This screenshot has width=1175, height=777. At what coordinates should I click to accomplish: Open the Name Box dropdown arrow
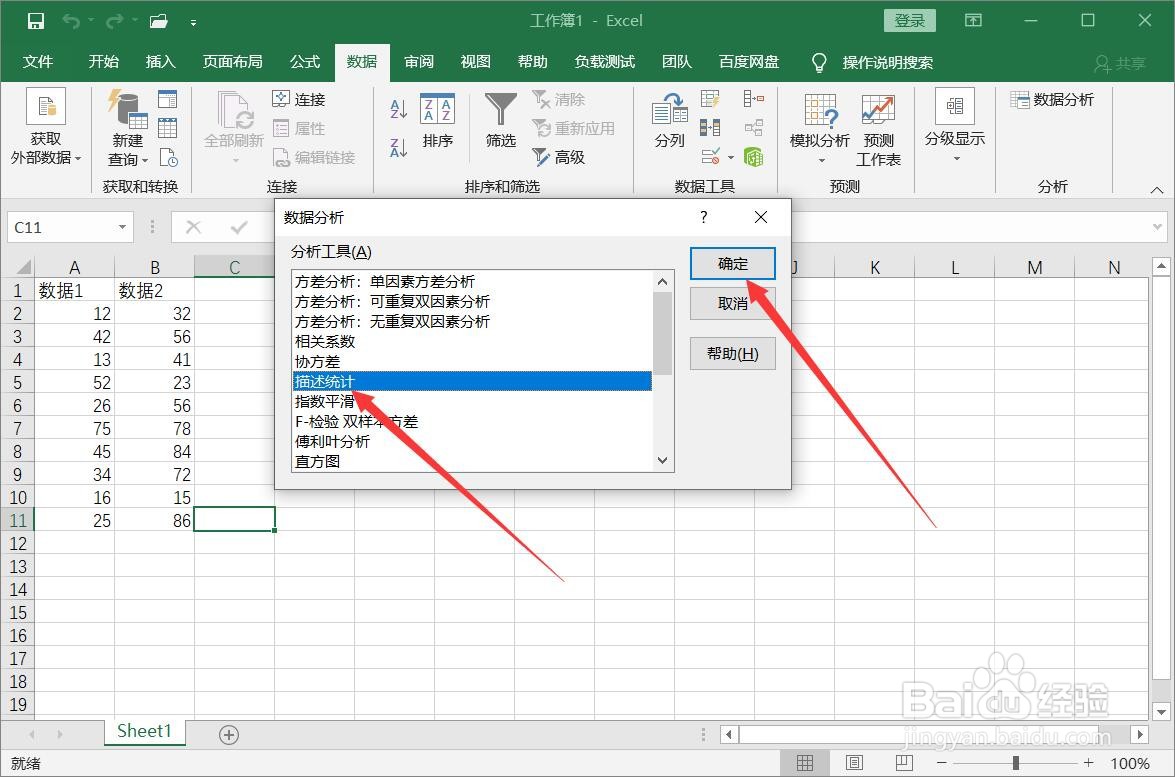(x=122, y=227)
